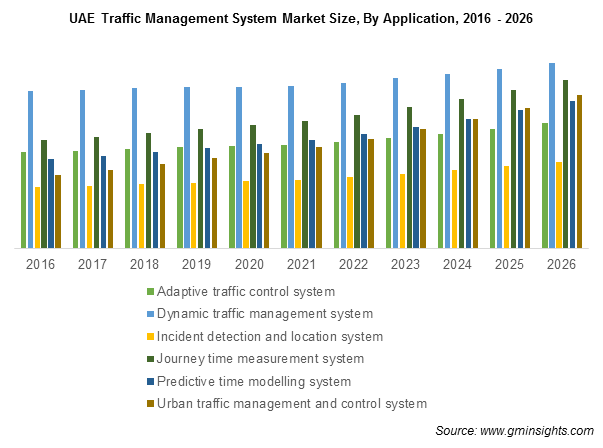Click the navy Predictive time modelling legend swatch
Screen dimensions: 603x448
click(150, 382)
